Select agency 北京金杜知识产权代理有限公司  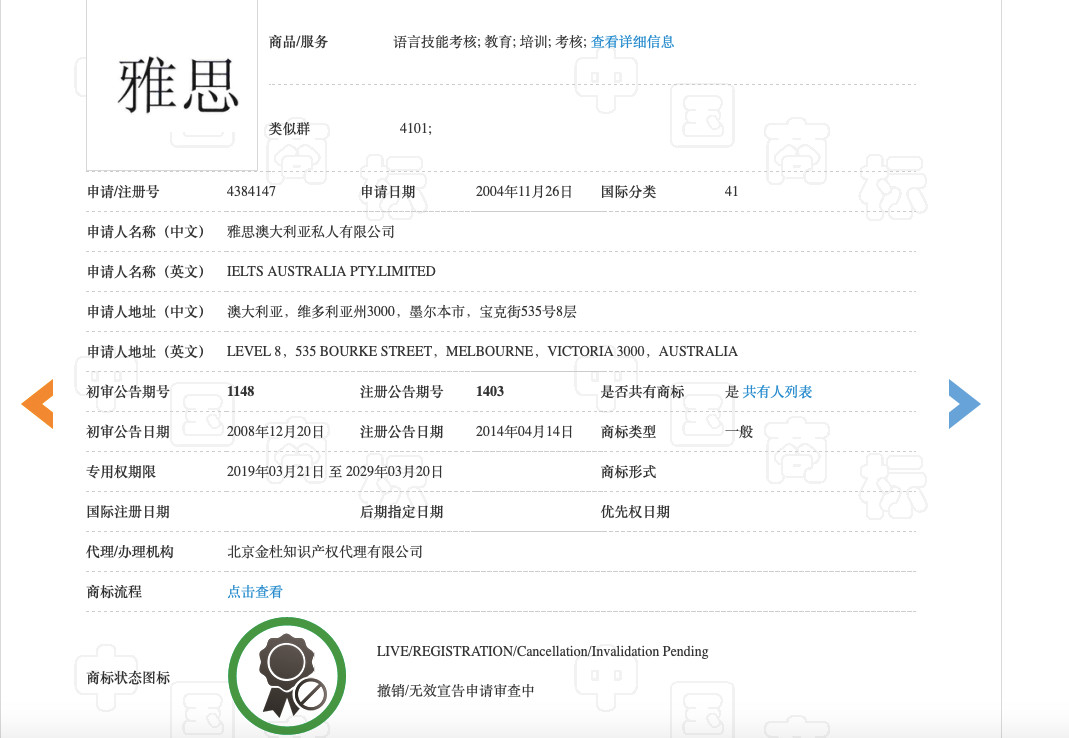325,552
